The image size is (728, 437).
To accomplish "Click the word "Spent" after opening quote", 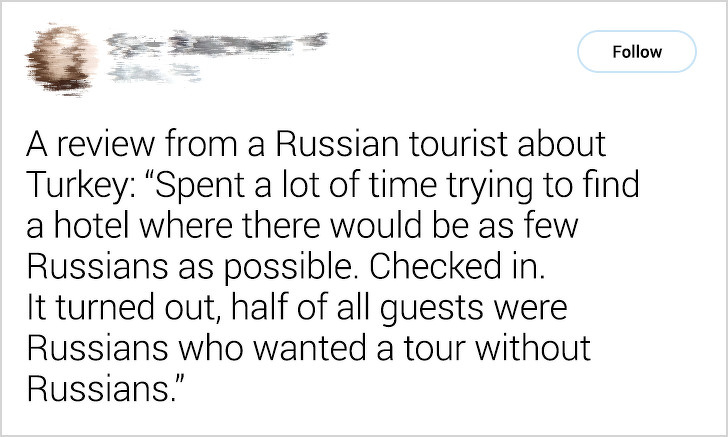I will tap(197, 187).
